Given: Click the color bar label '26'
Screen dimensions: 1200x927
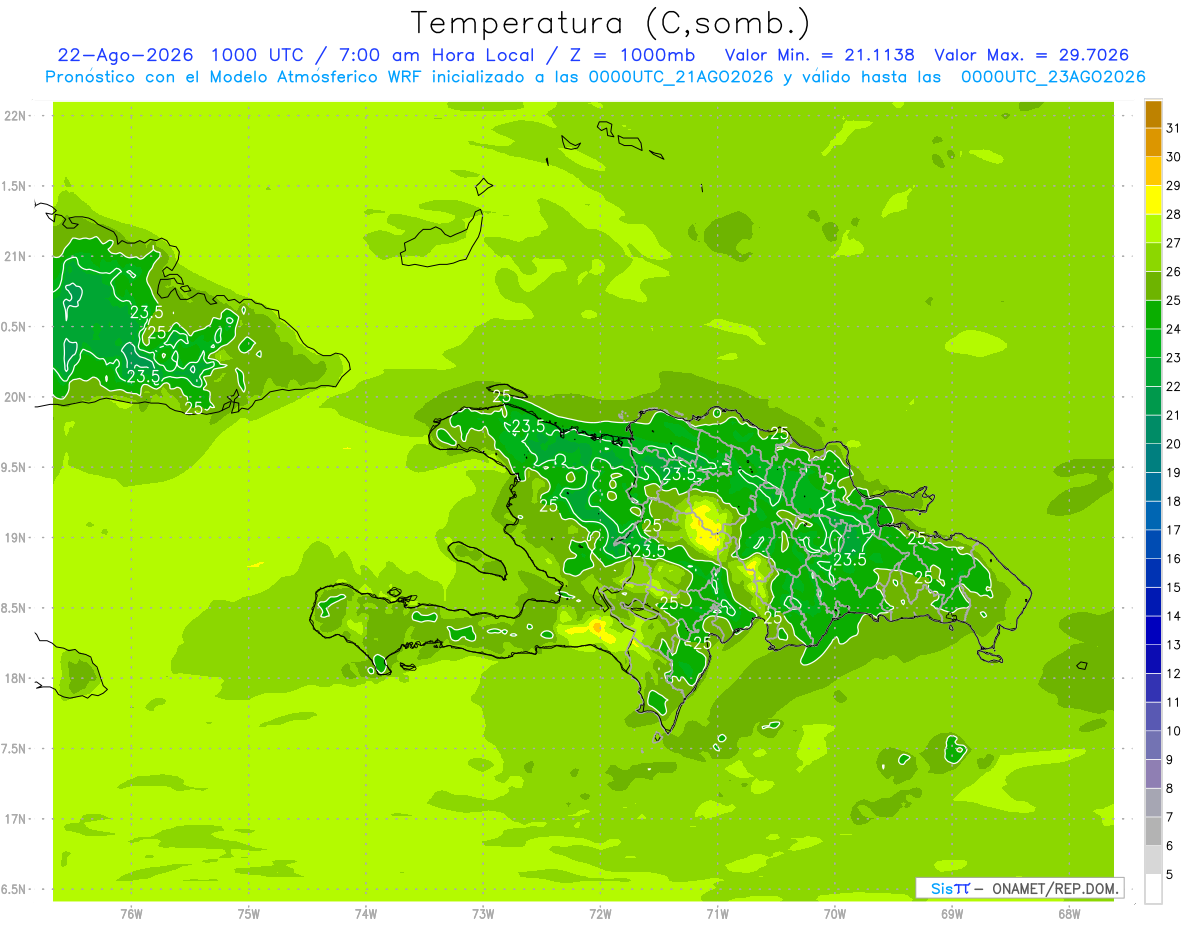Looking at the screenshot, I should [1173, 271].
